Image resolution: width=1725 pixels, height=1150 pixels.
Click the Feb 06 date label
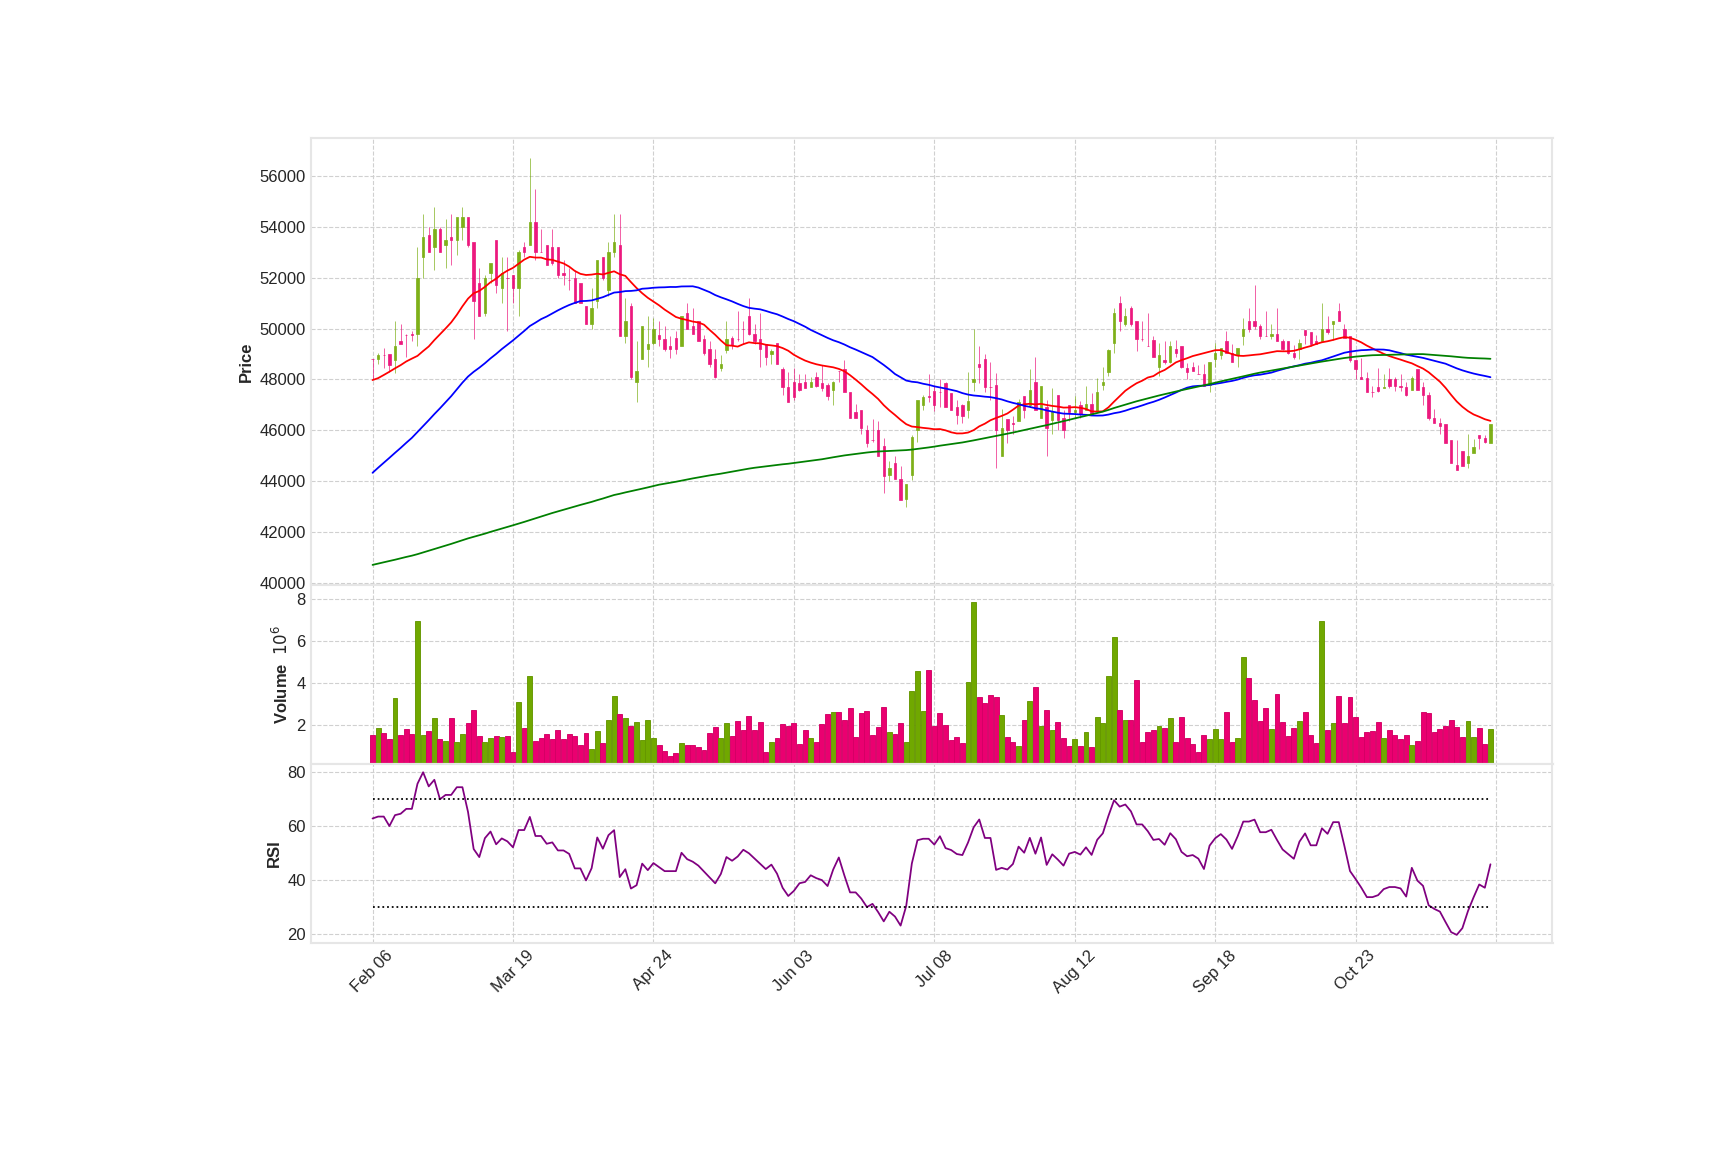[x=370, y=971]
